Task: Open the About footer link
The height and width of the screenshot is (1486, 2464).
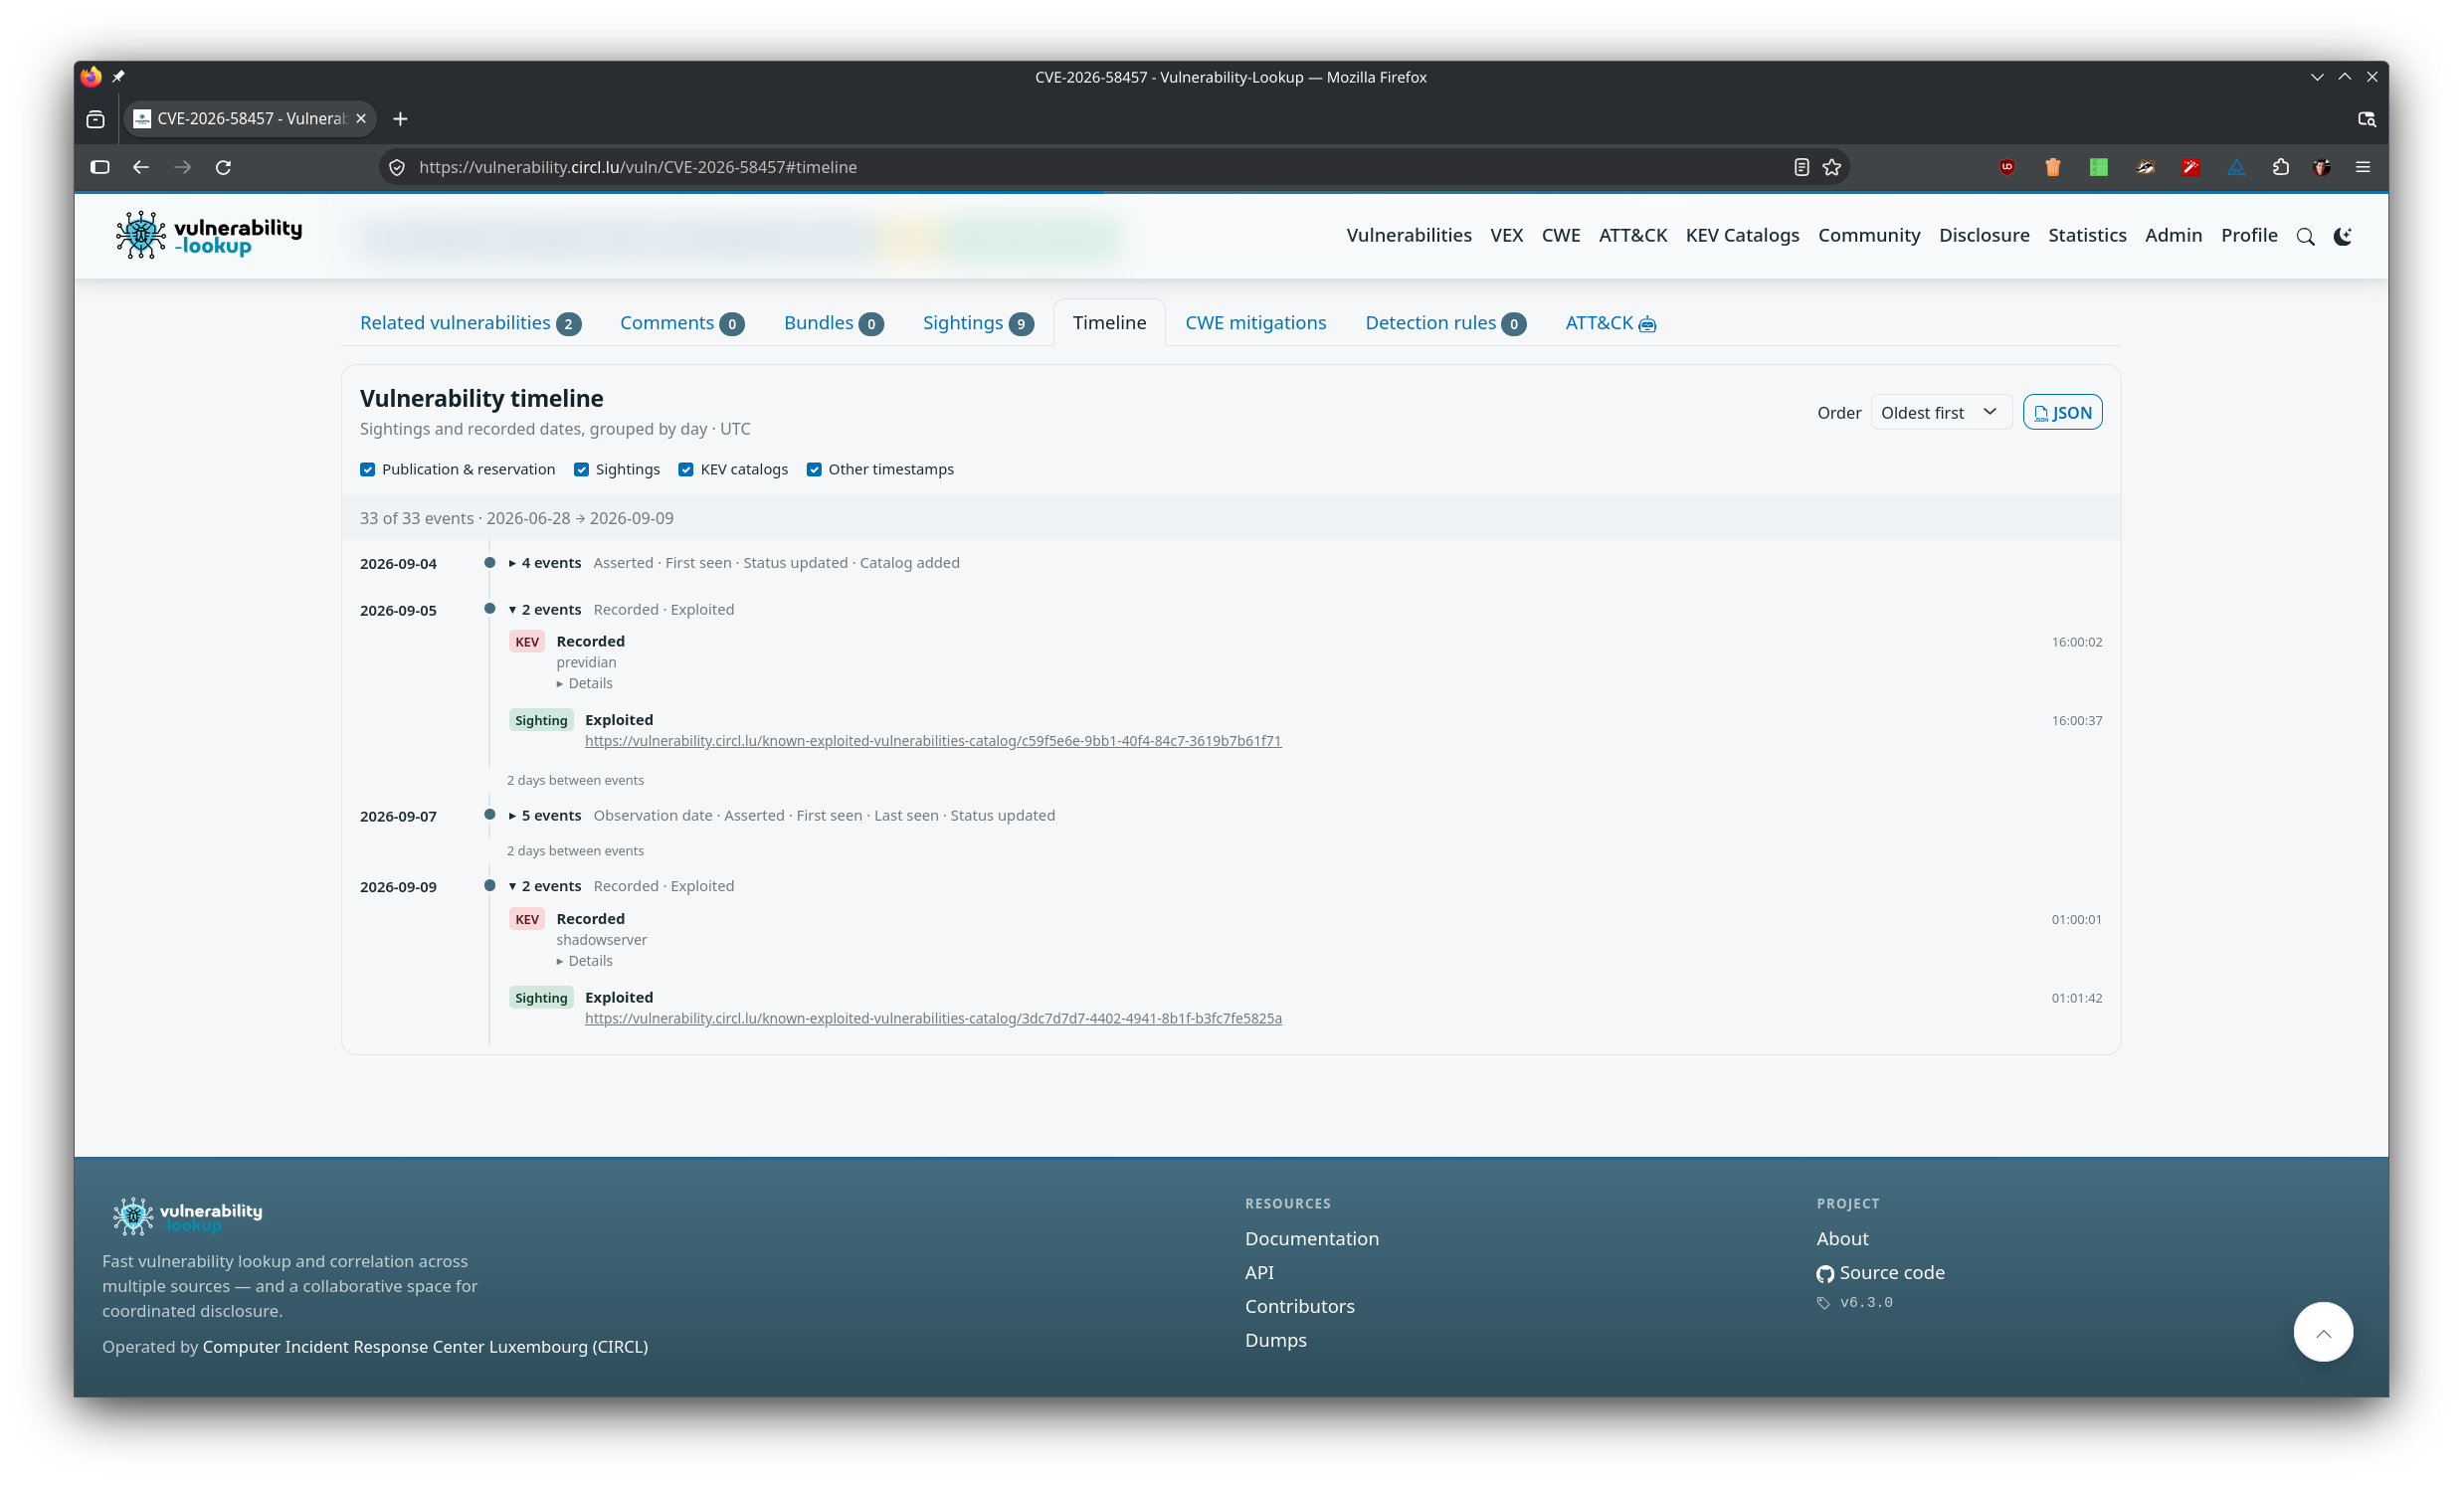Action: 1842,1239
